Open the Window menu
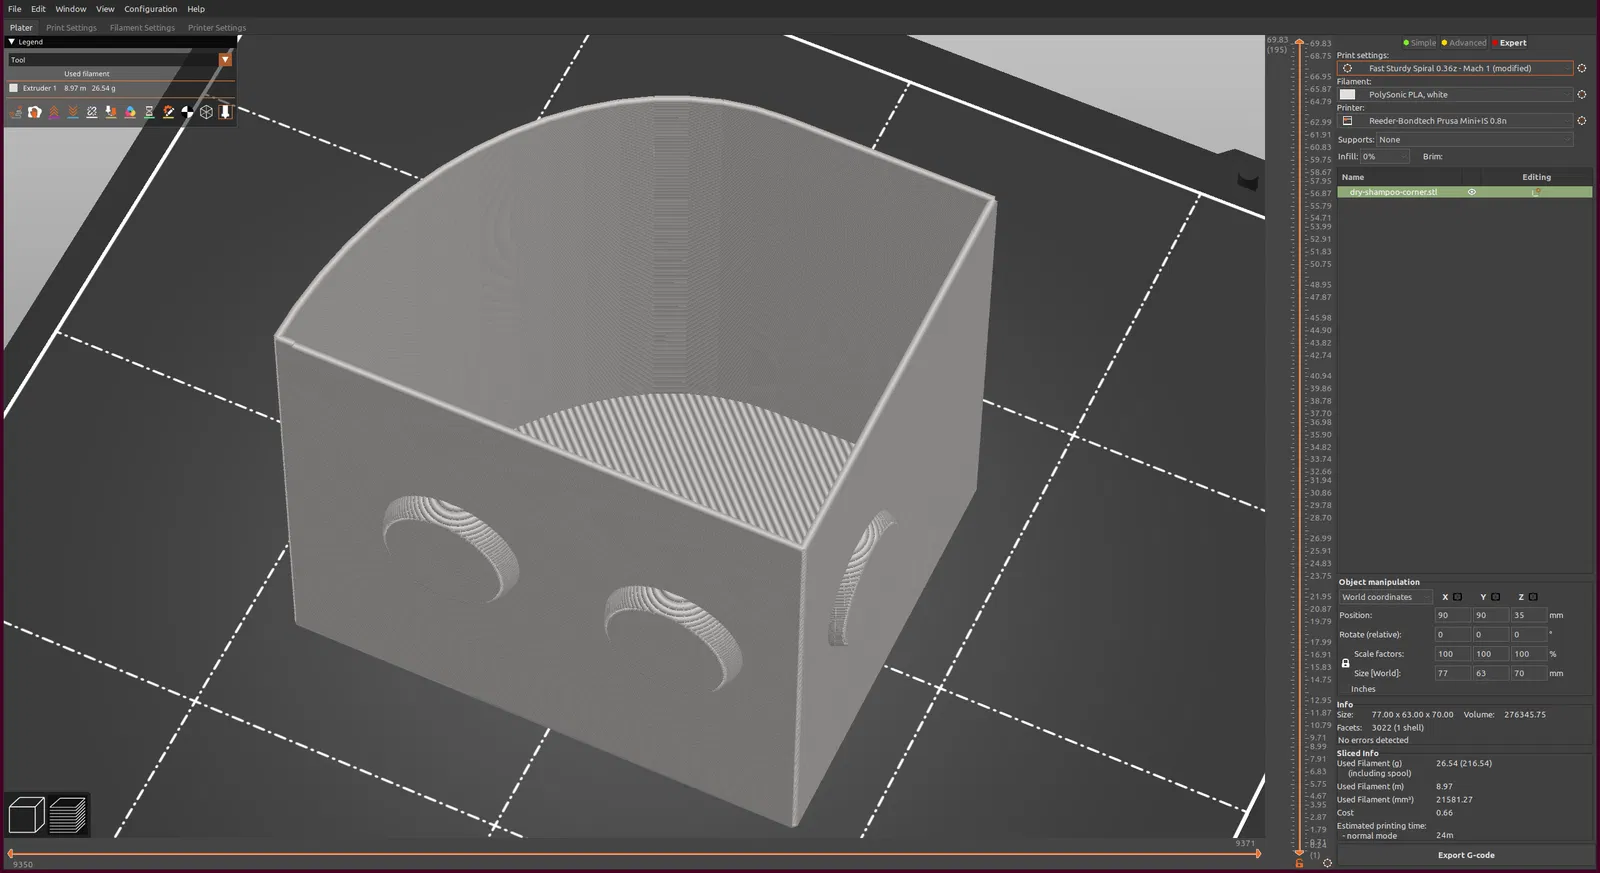Image resolution: width=1600 pixels, height=873 pixels. click(x=71, y=9)
